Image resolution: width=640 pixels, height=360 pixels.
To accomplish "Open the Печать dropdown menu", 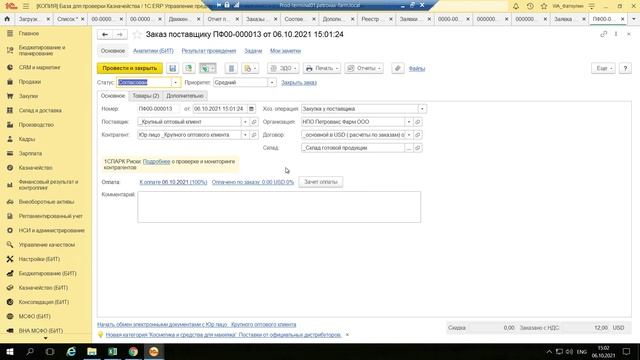I will (x=322, y=69).
